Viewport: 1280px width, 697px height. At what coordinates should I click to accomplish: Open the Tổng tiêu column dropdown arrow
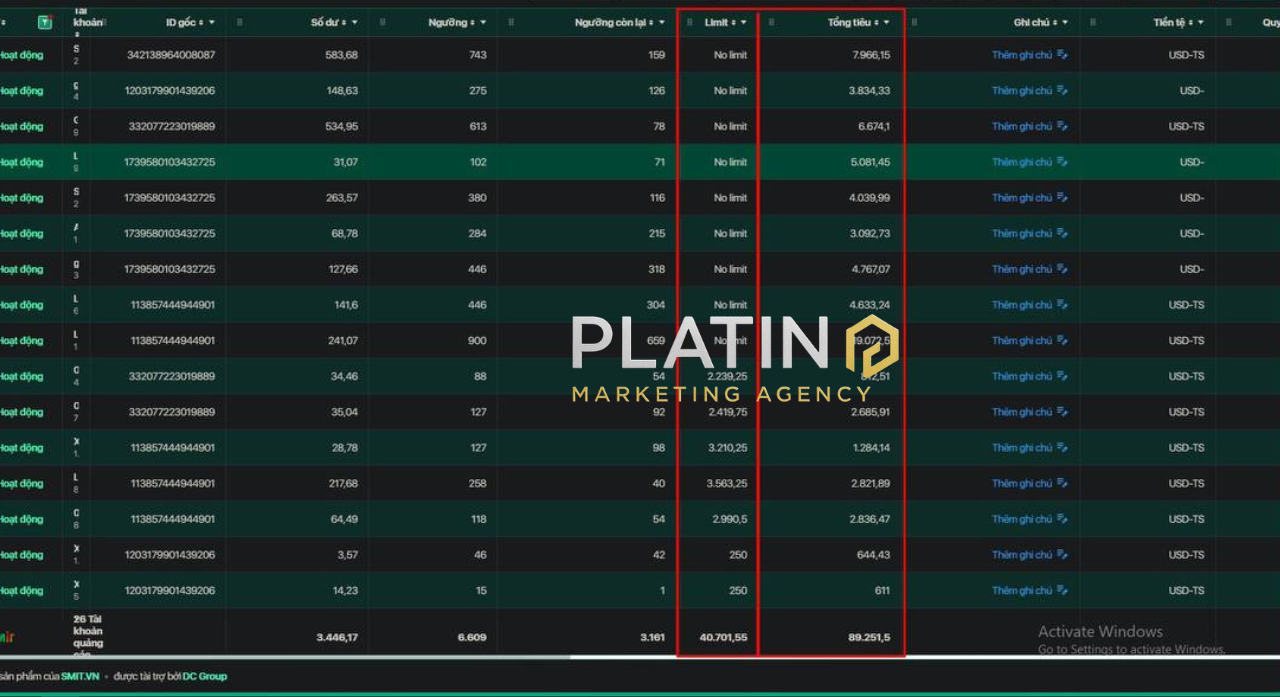point(887,22)
